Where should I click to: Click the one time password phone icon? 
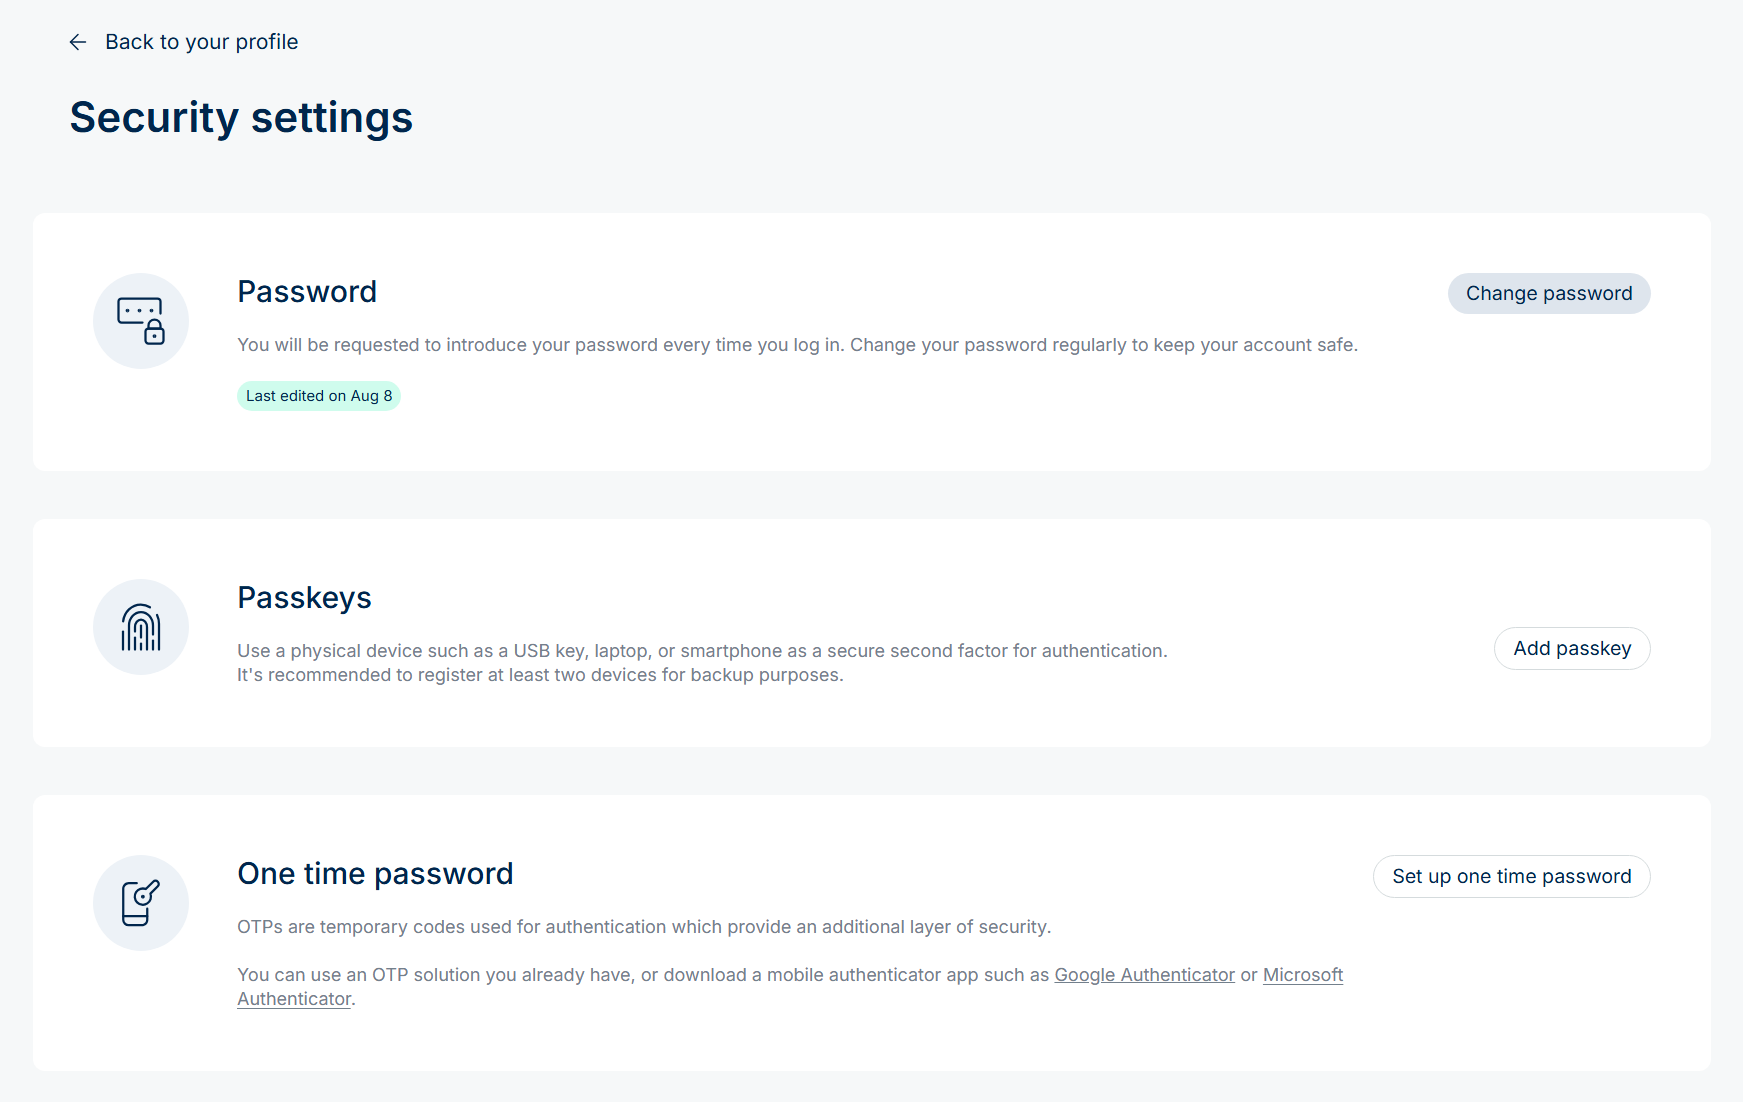pyautogui.click(x=141, y=903)
